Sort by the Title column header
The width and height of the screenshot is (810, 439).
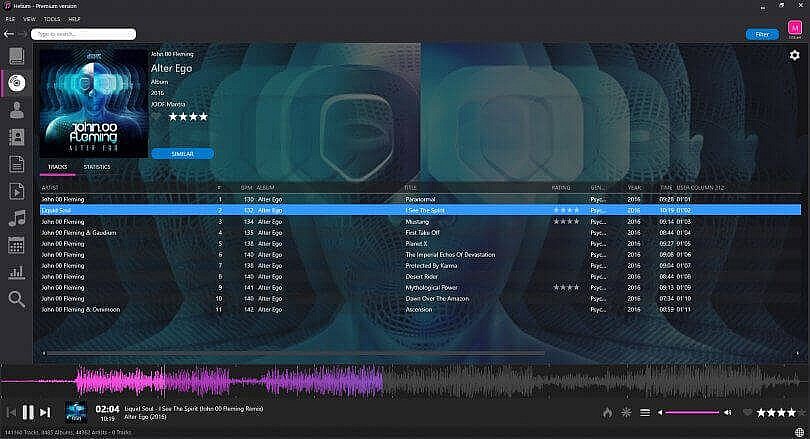(411, 187)
